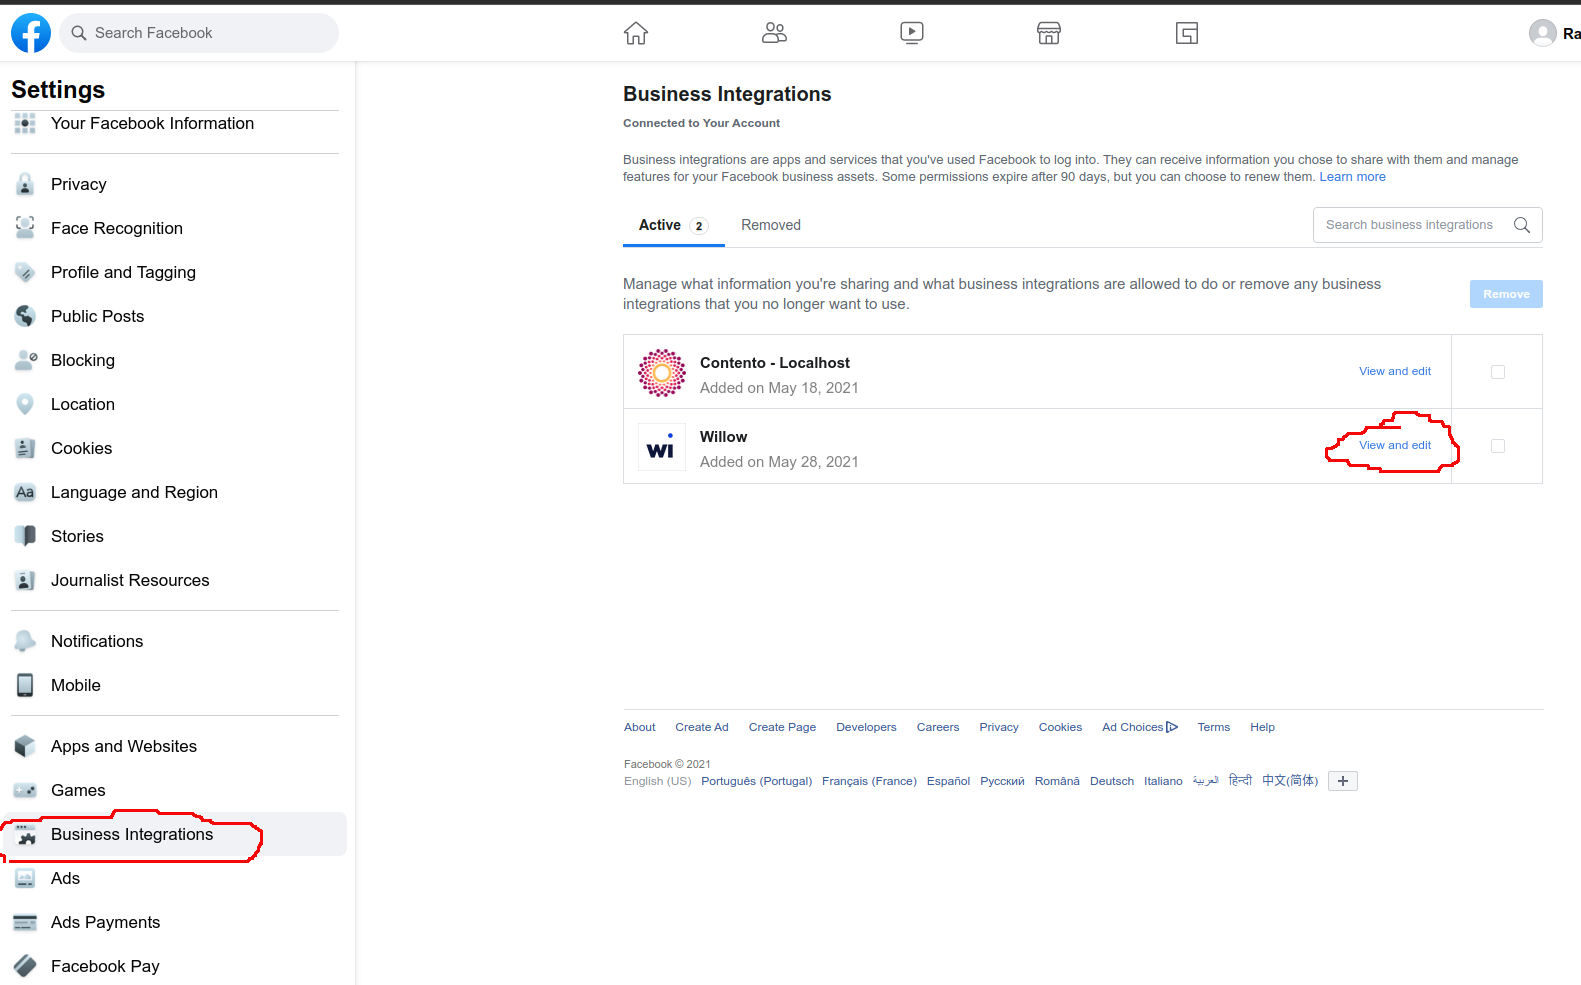Screen dimensions: 1581x985
Task: Click the Apps and Websites cube icon
Action: coord(25,746)
